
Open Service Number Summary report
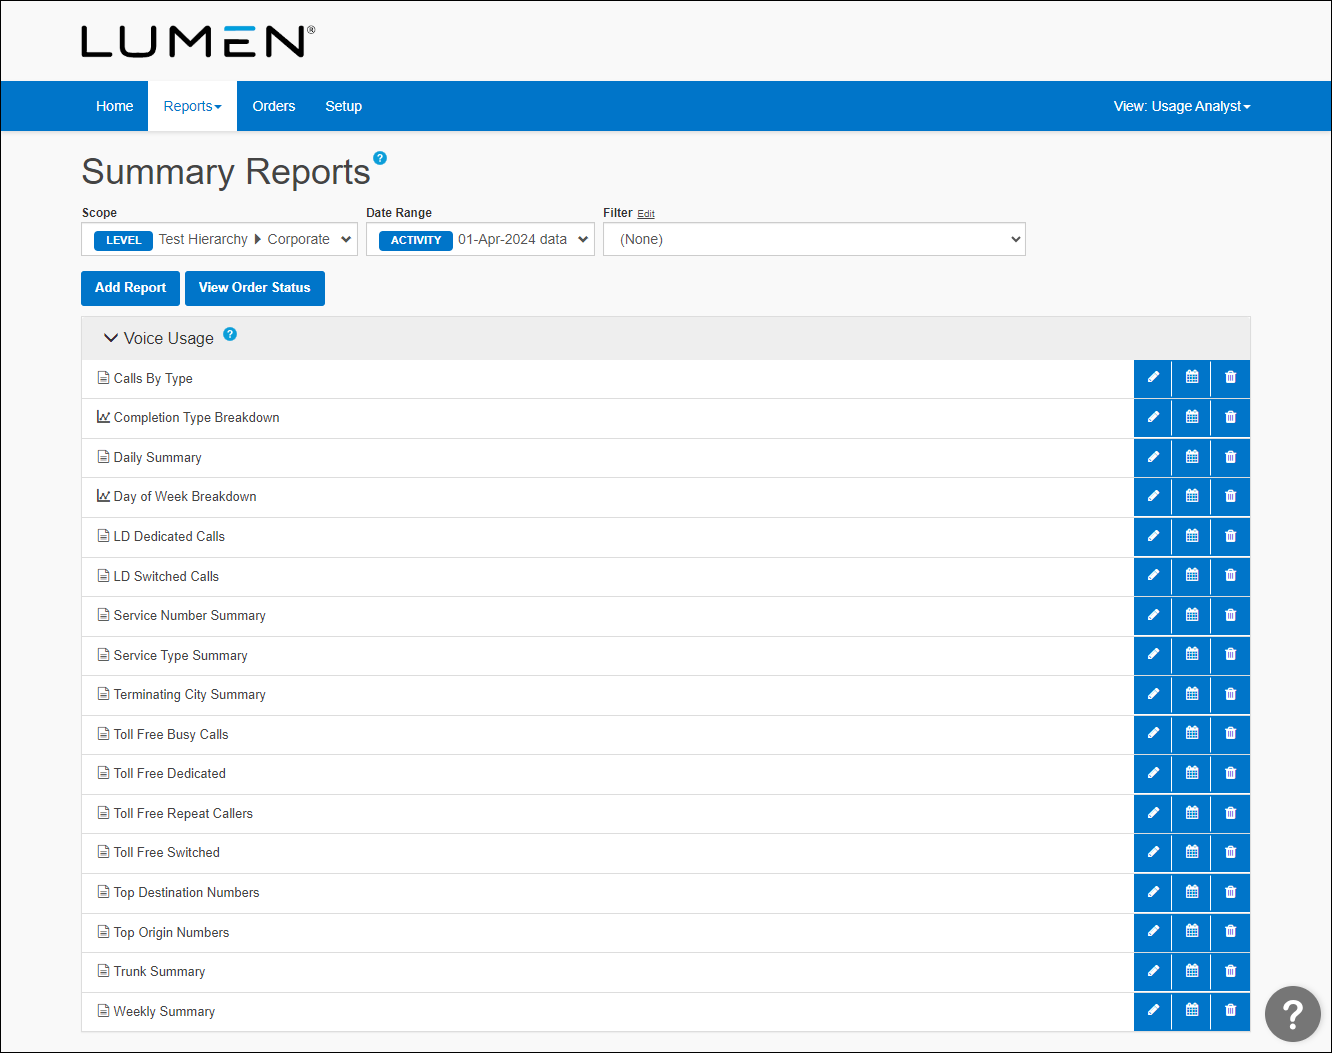pos(190,615)
